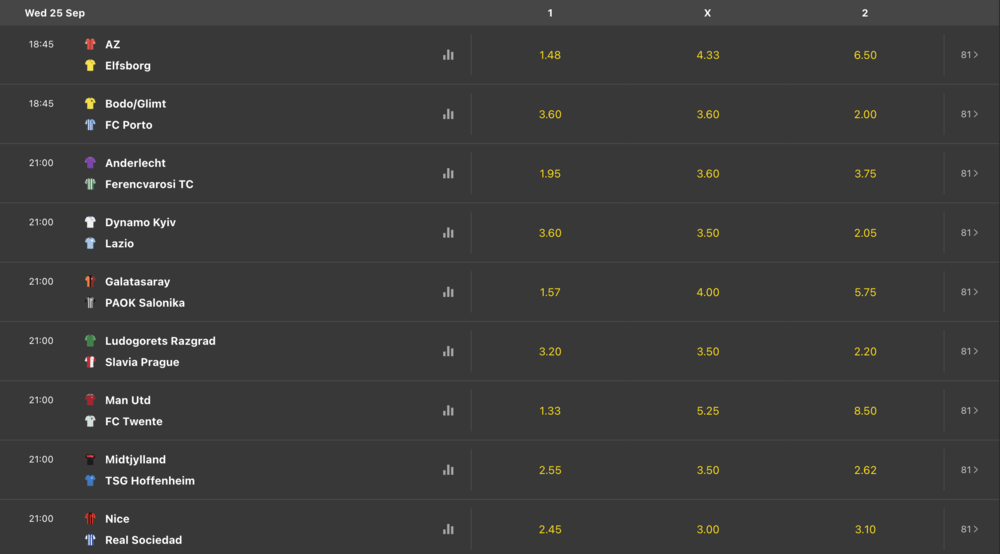Viewport: 1000px width, 554px height.
Task: Open the Real Sociedad team link
Action: pos(143,540)
